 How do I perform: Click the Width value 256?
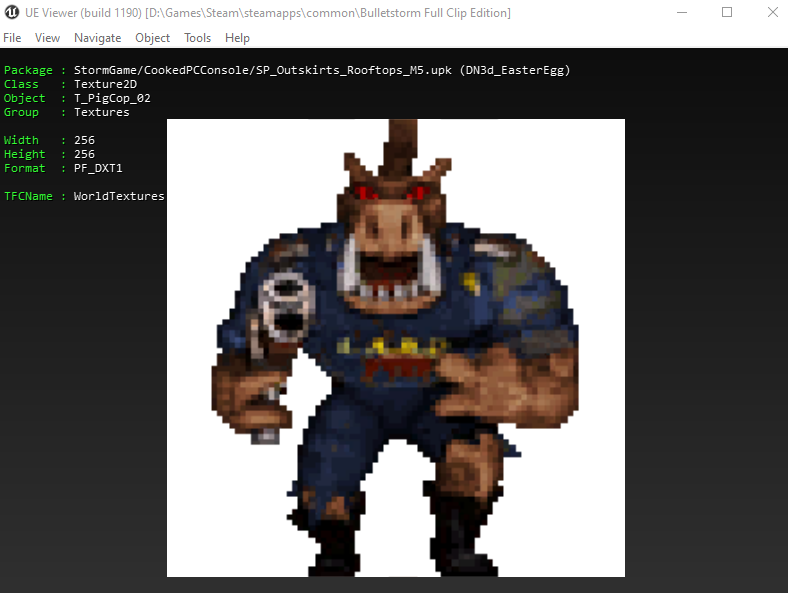tap(84, 140)
